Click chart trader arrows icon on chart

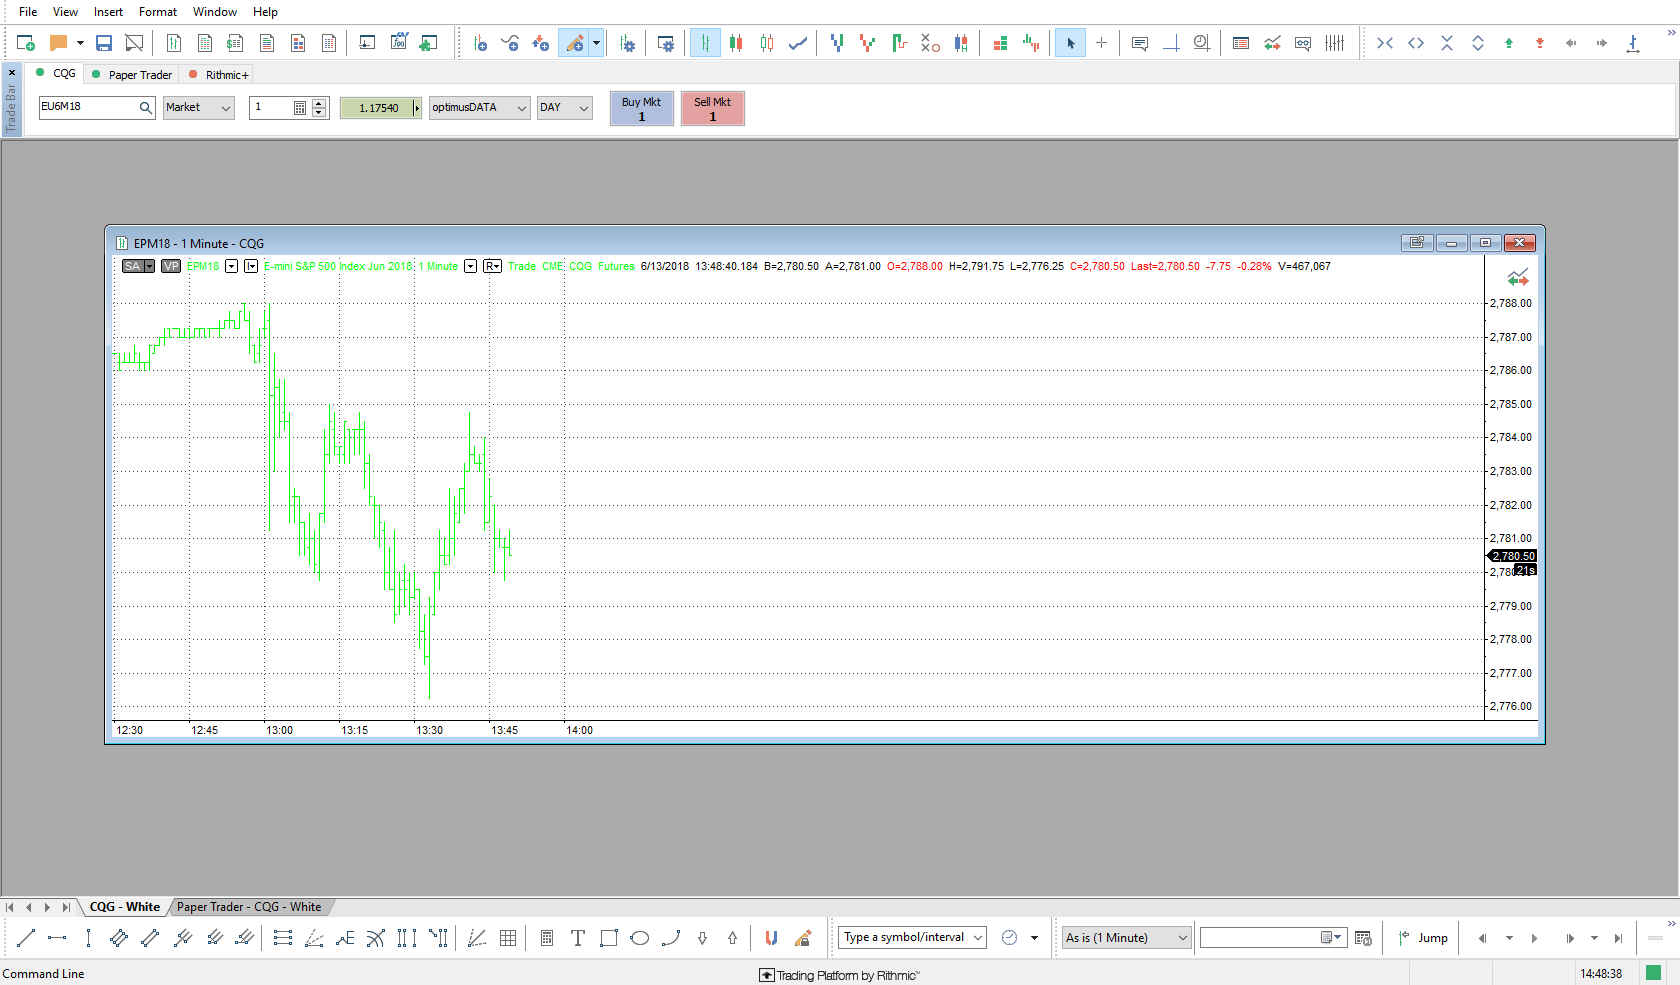[x=1518, y=278]
